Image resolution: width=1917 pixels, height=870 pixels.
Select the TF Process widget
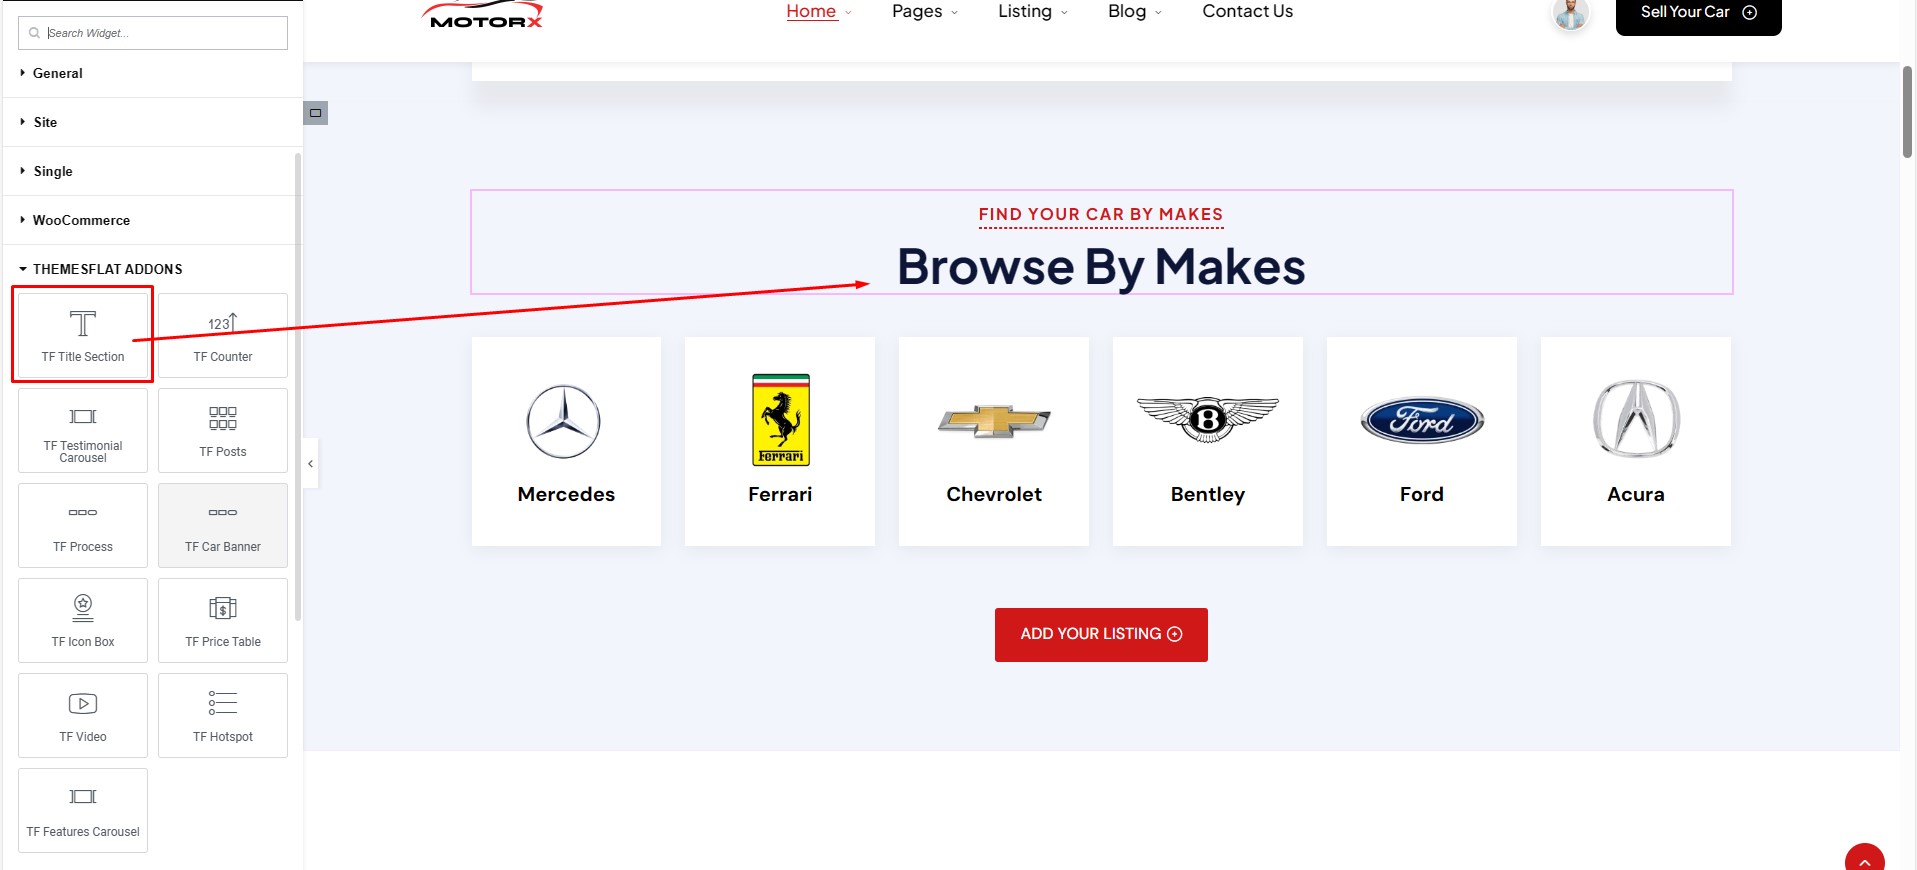click(x=83, y=525)
